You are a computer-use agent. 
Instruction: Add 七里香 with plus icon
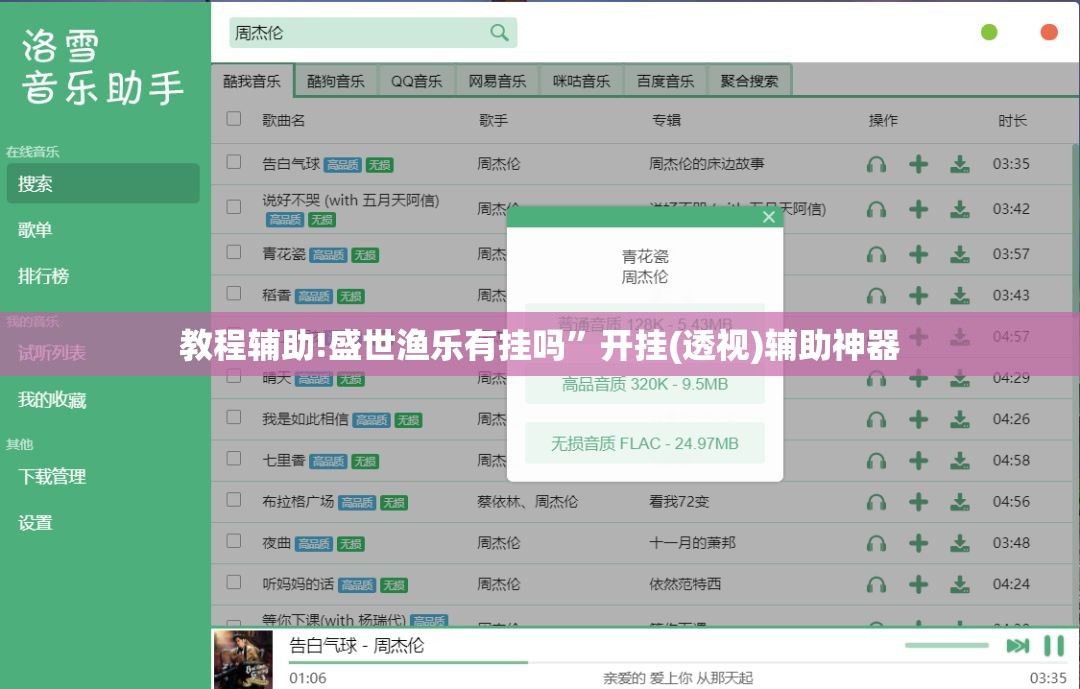[x=918, y=460]
